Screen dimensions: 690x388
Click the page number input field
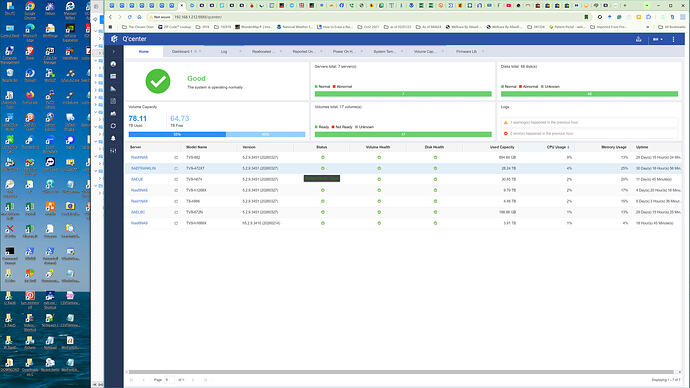tap(169, 380)
